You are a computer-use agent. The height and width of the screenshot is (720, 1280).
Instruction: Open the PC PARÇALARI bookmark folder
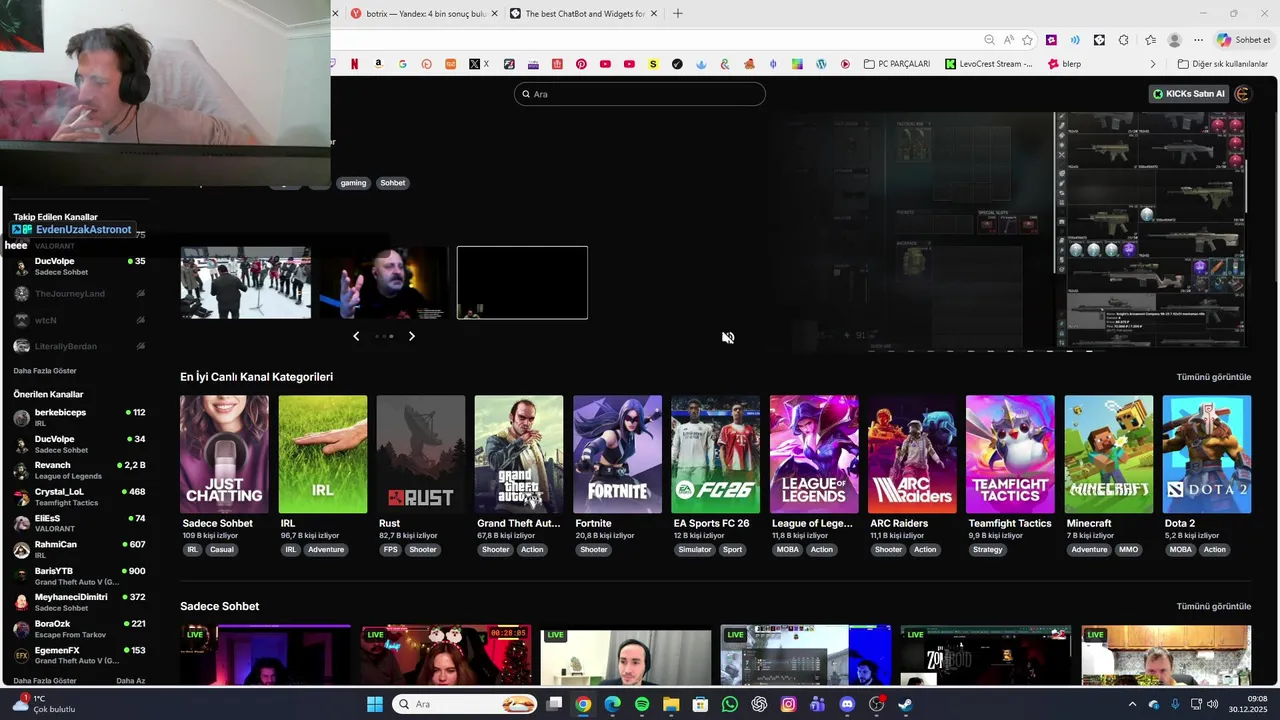[896, 64]
